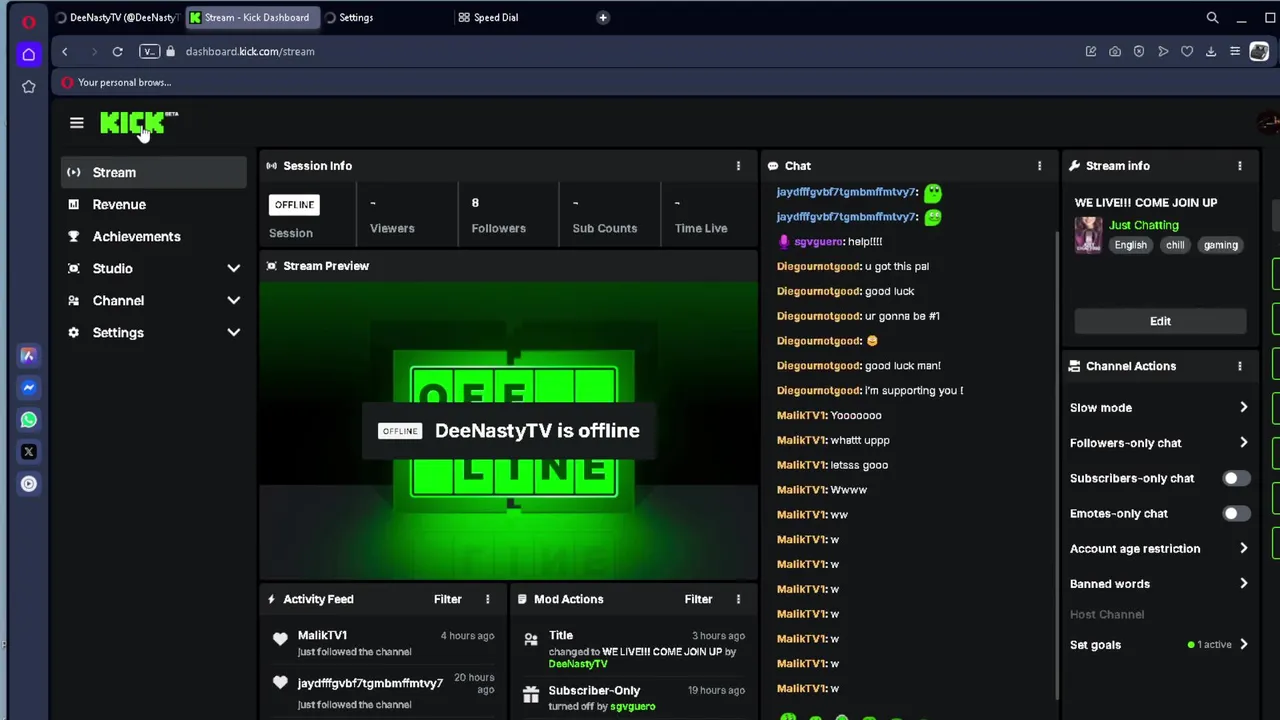The image size is (1280, 720).
Task: Open the browser easy setup menu icon
Action: tap(1235, 51)
